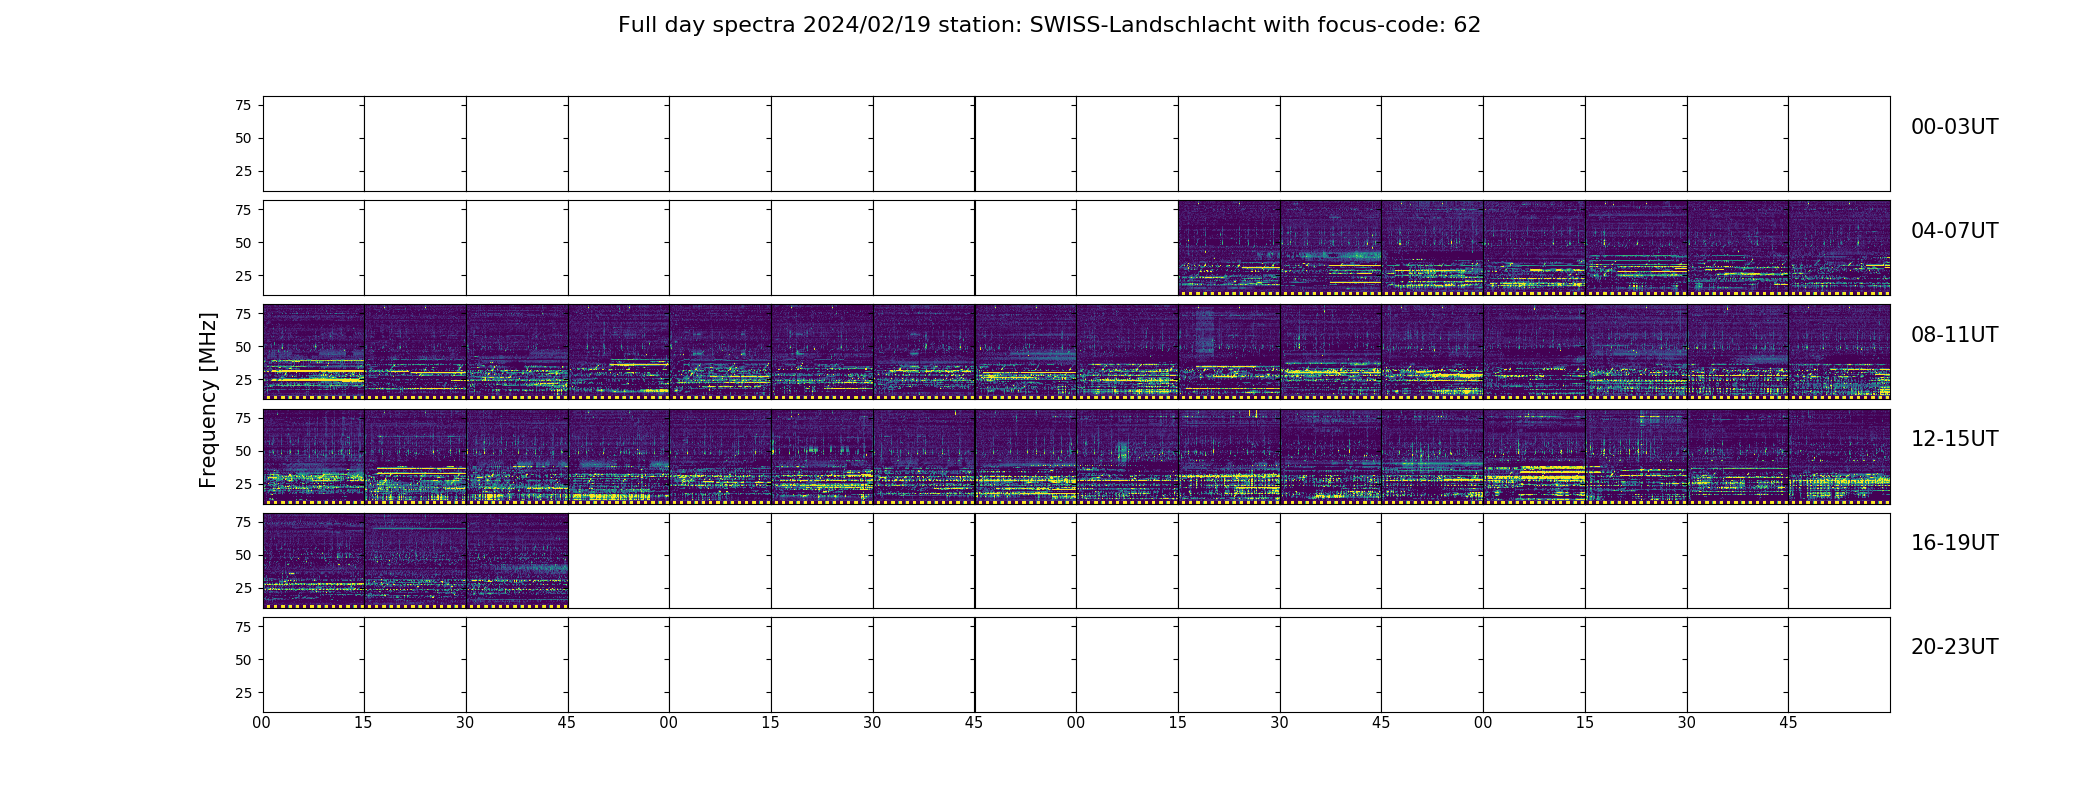The width and height of the screenshot is (2100, 800).
Task: Click last spectrogram tile in 12-15UT row
Action: [1839, 456]
